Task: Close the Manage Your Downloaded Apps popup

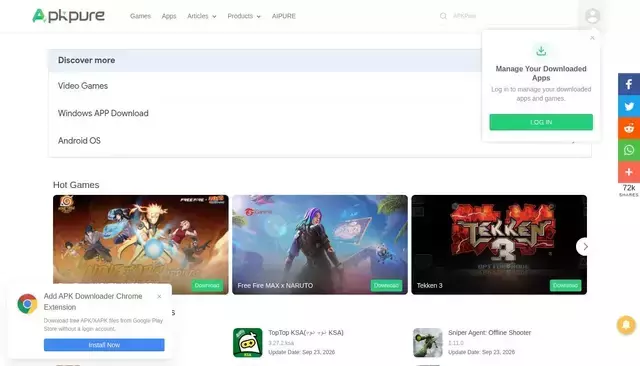Action: tap(592, 38)
